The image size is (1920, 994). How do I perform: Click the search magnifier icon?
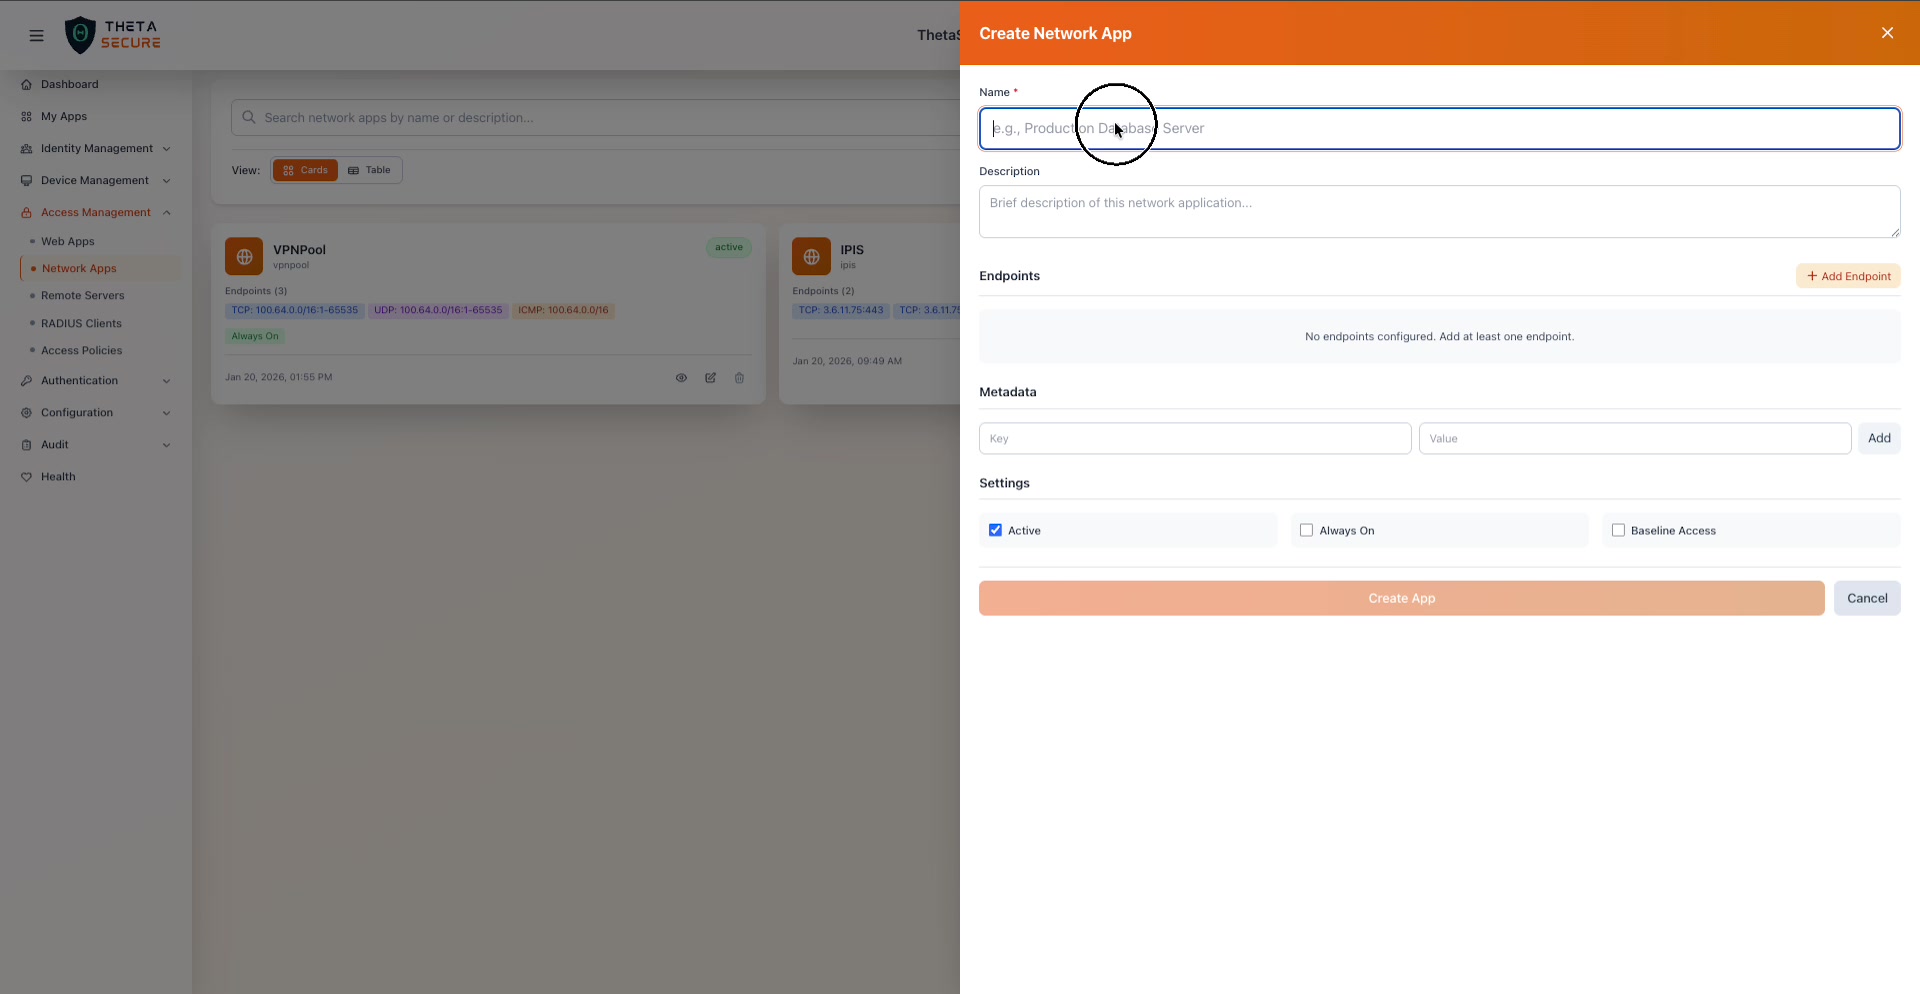248,117
